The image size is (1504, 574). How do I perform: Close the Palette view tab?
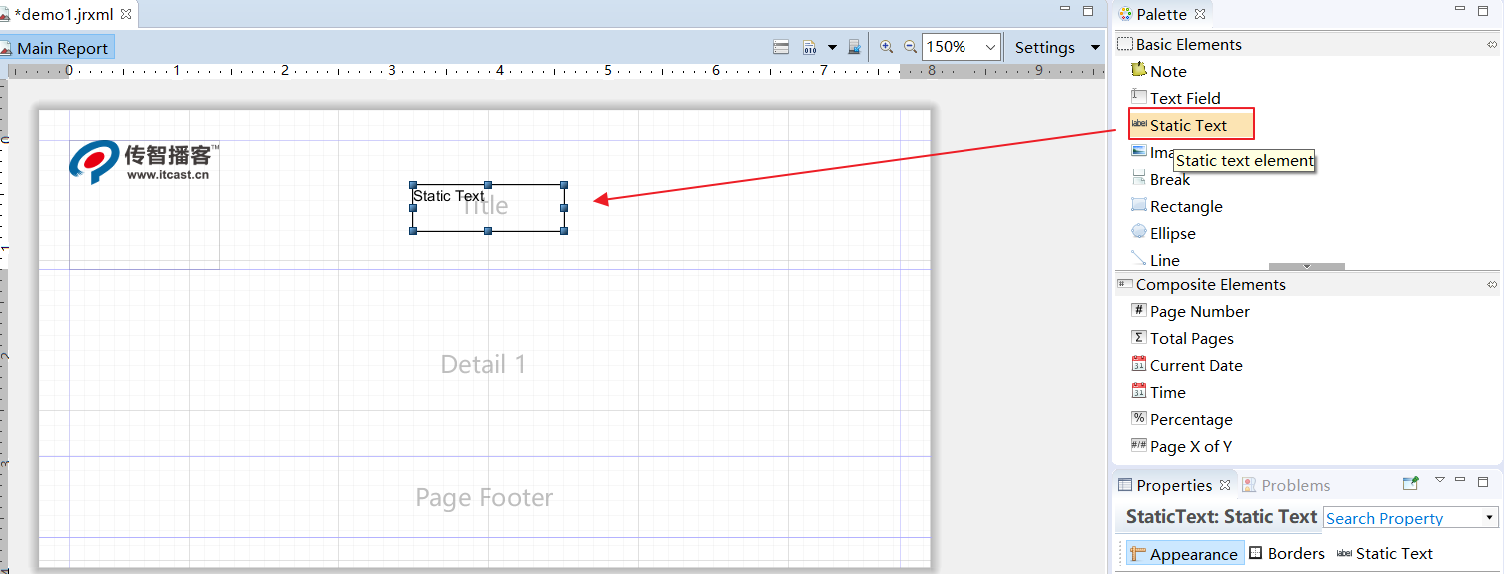[x=1200, y=14]
